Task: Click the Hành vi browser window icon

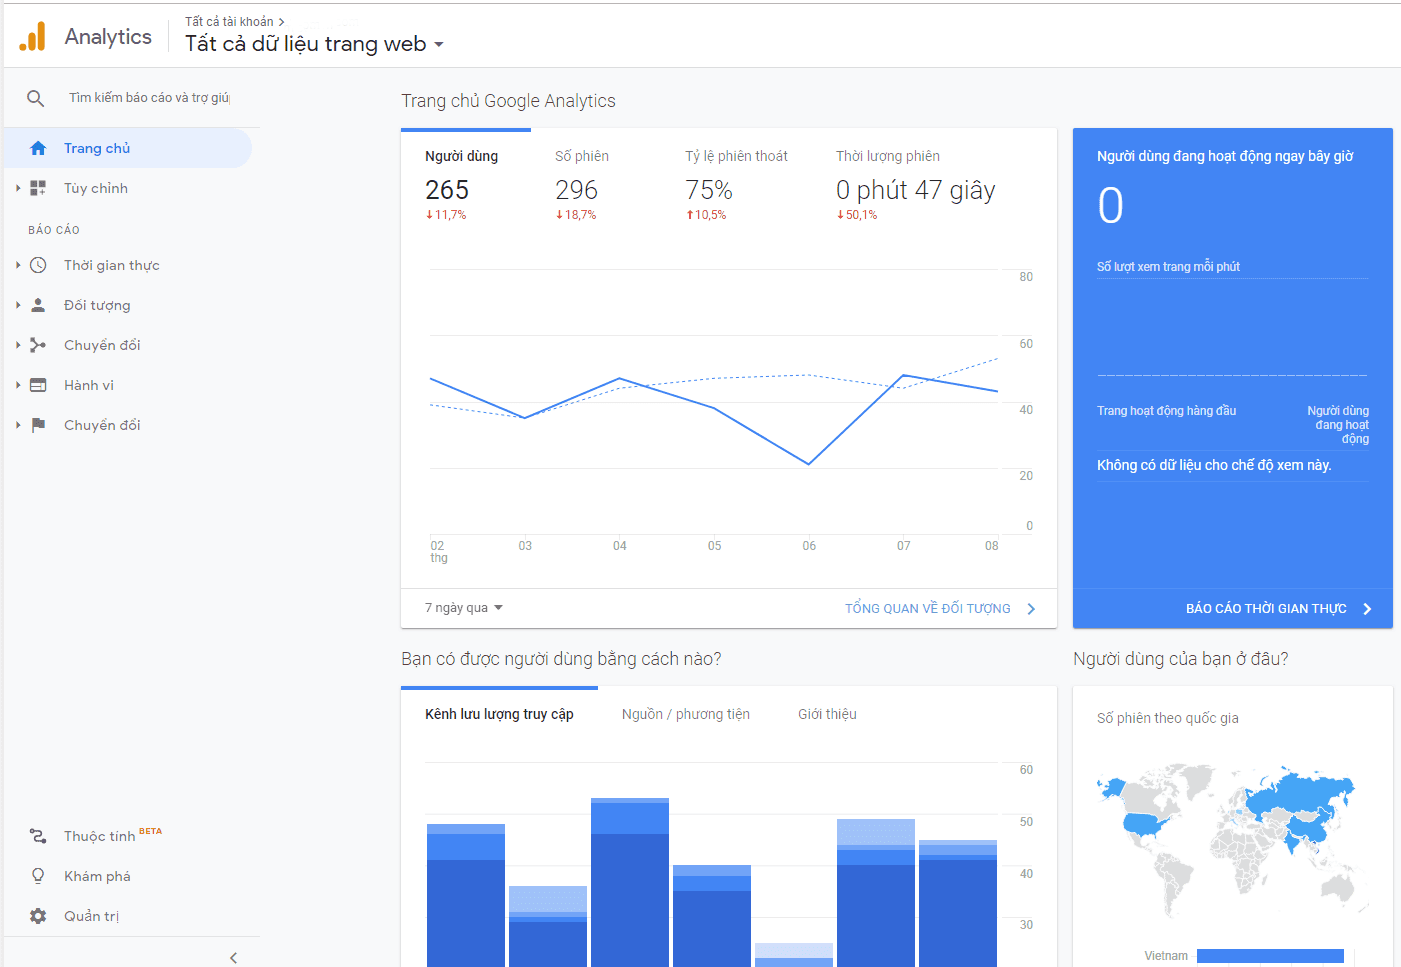Action: (38, 385)
